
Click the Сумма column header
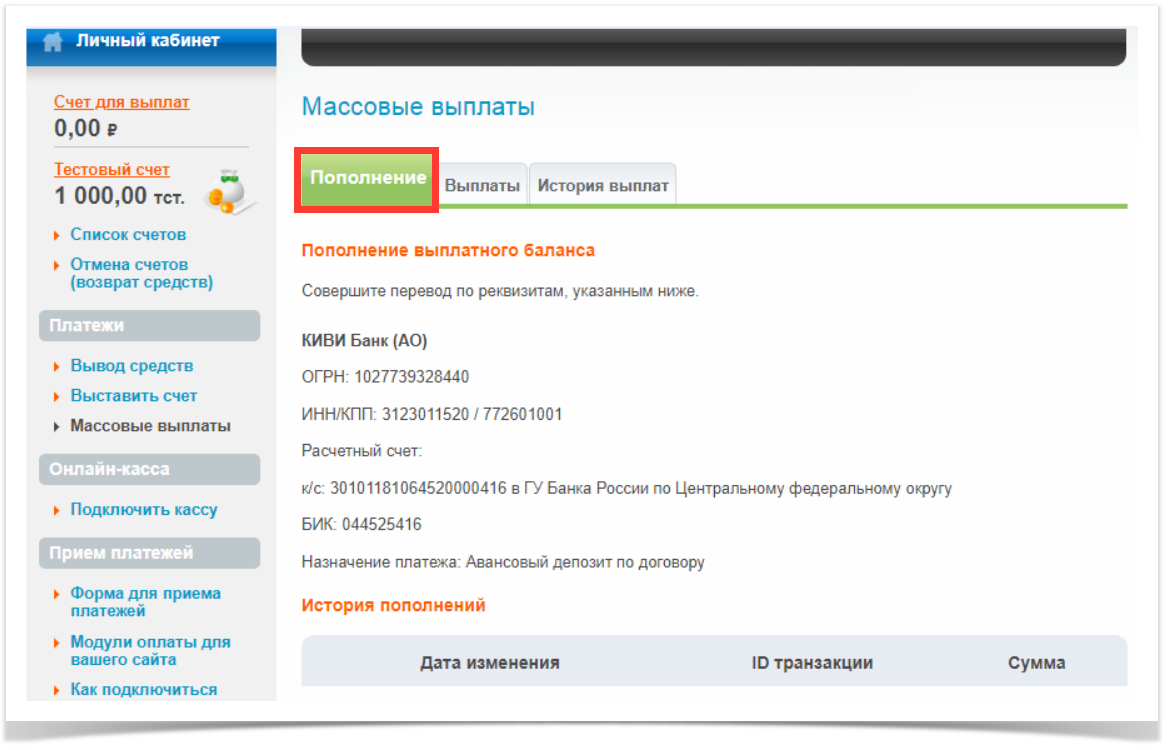(x=1036, y=663)
